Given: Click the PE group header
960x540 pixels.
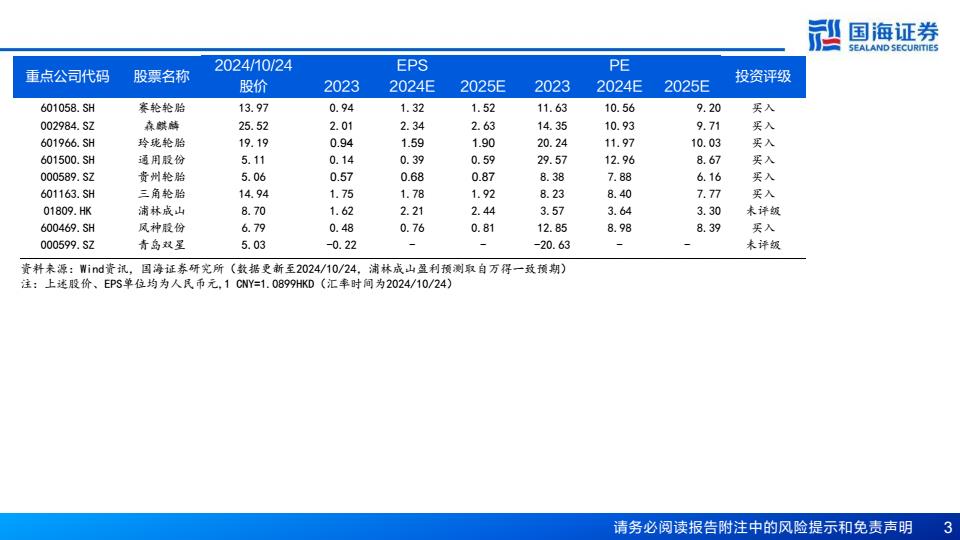Looking at the screenshot, I should click(x=619, y=66).
